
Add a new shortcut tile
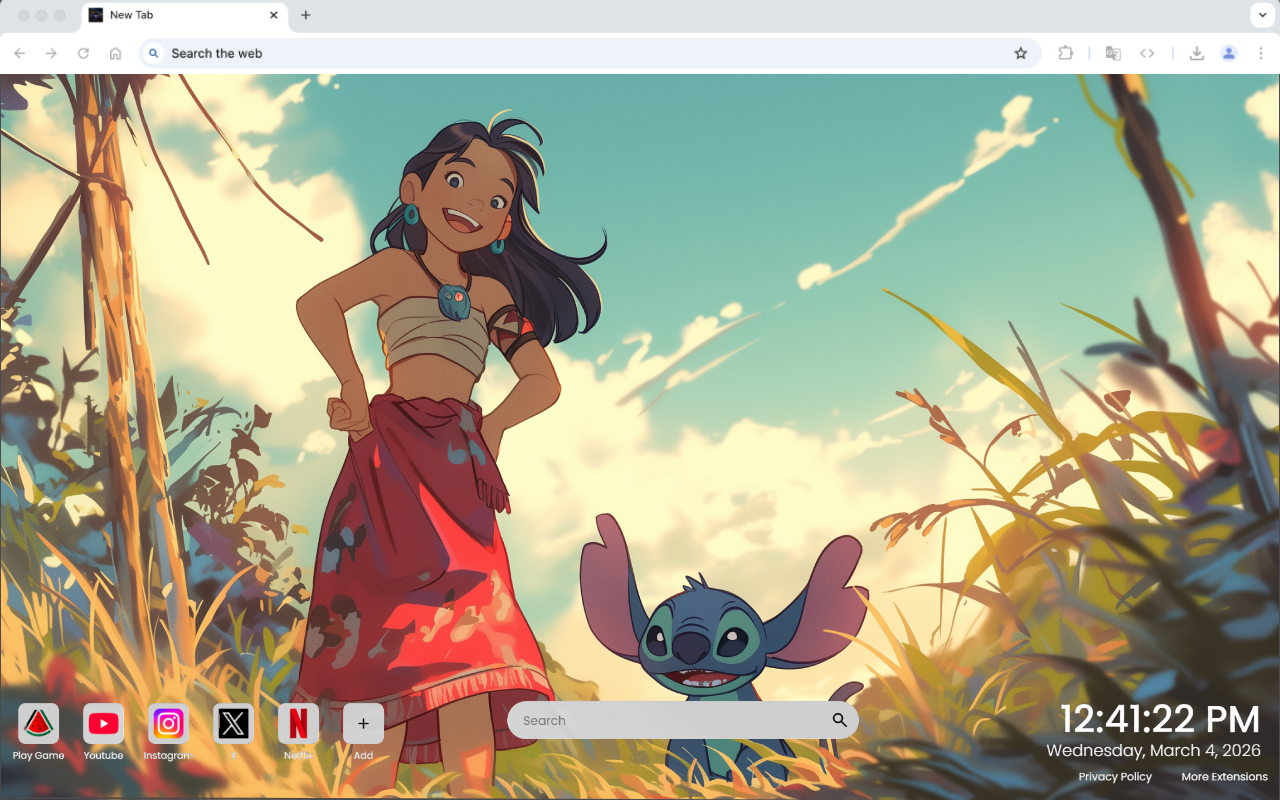click(x=363, y=723)
